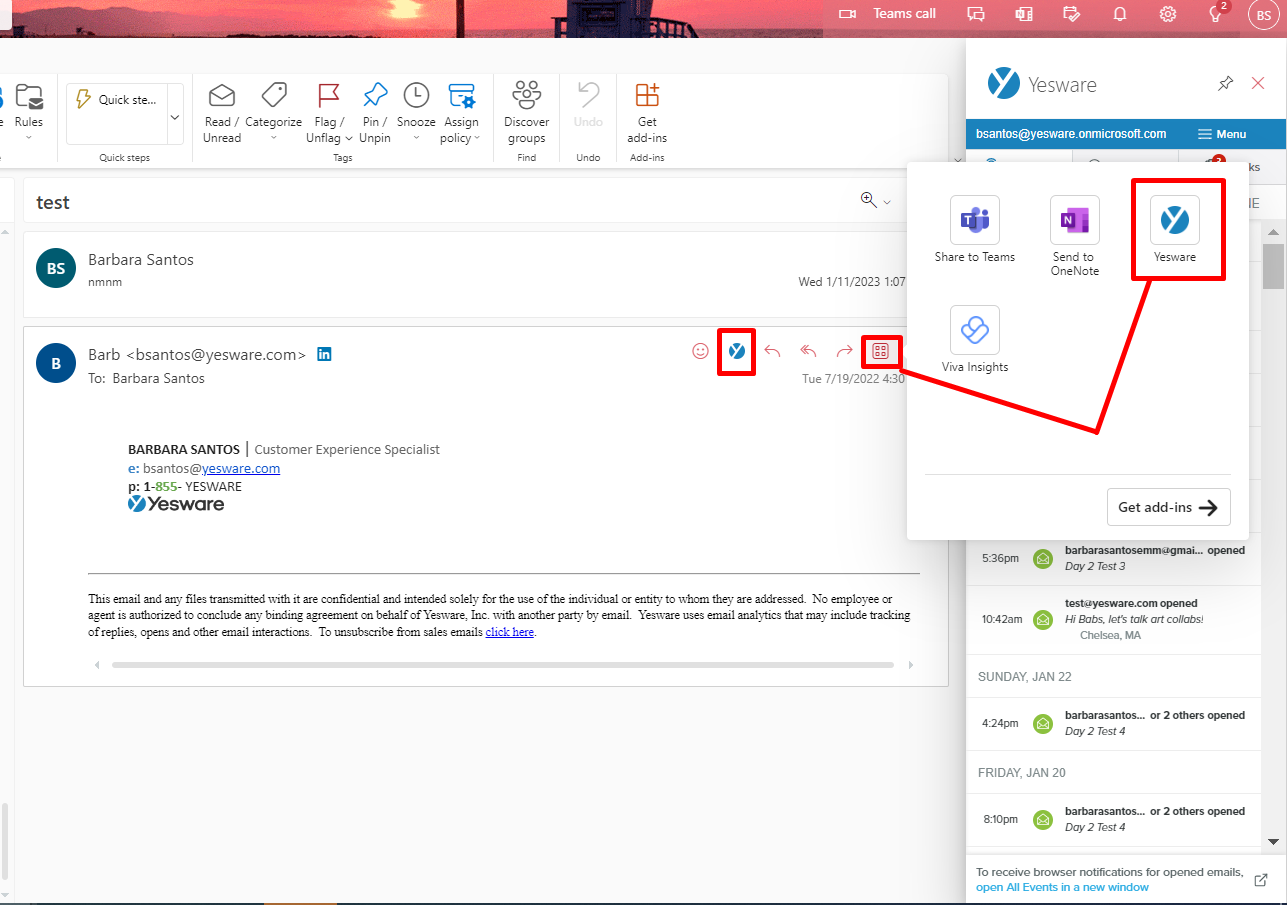Click the Get add-ins button in popup

[x=1168, y=507]
